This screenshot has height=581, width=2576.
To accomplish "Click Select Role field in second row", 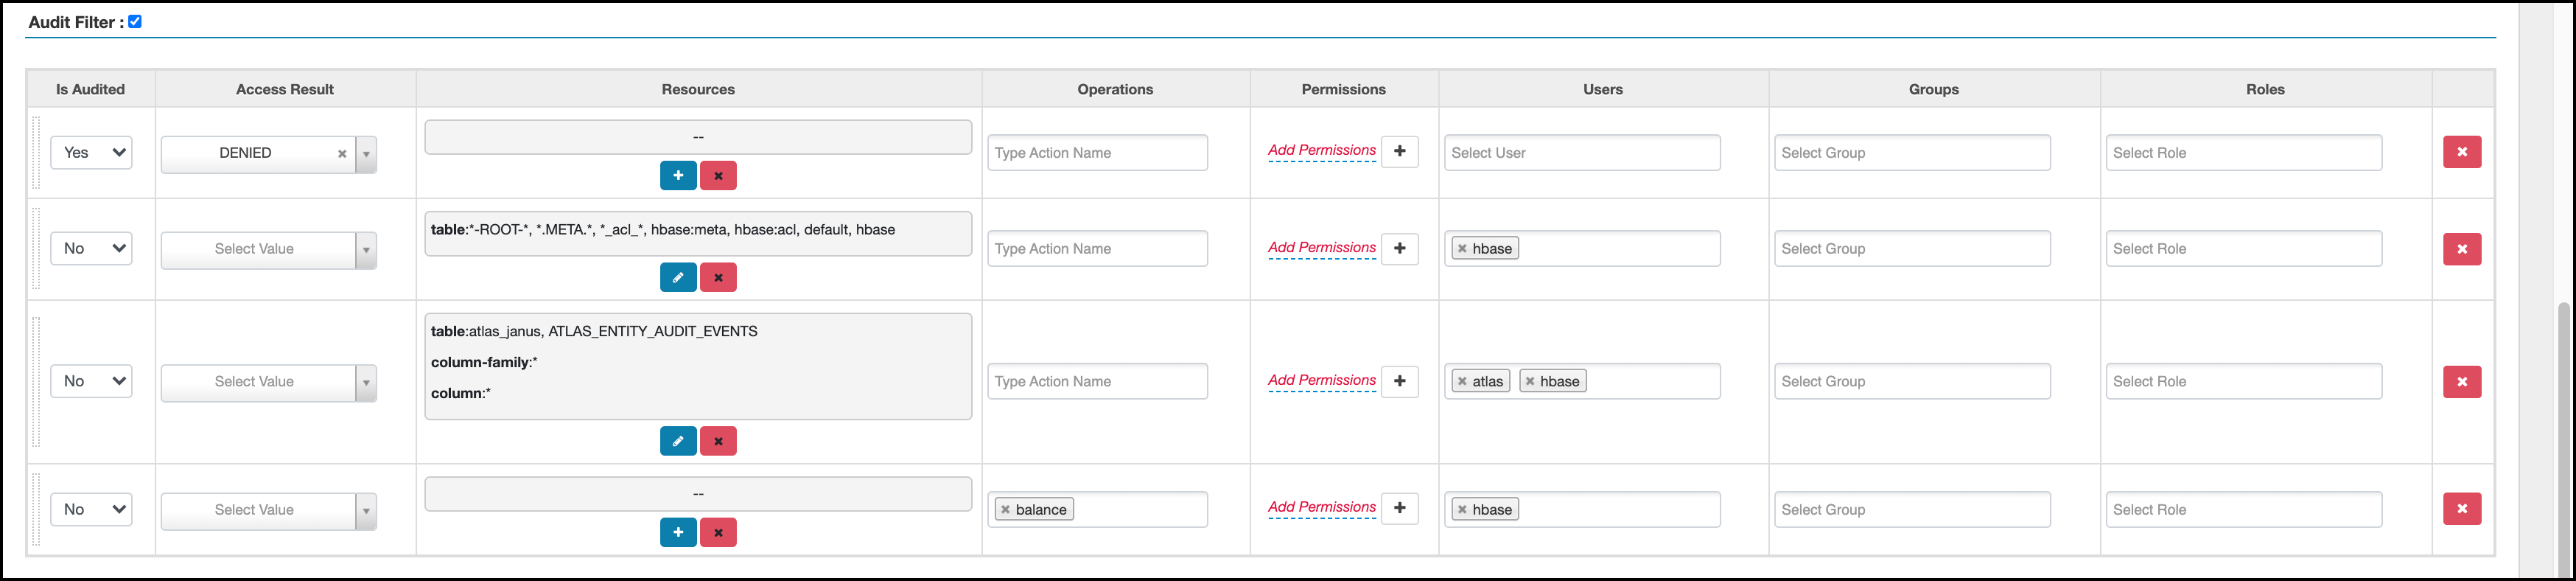I will tap(2242, 249).
